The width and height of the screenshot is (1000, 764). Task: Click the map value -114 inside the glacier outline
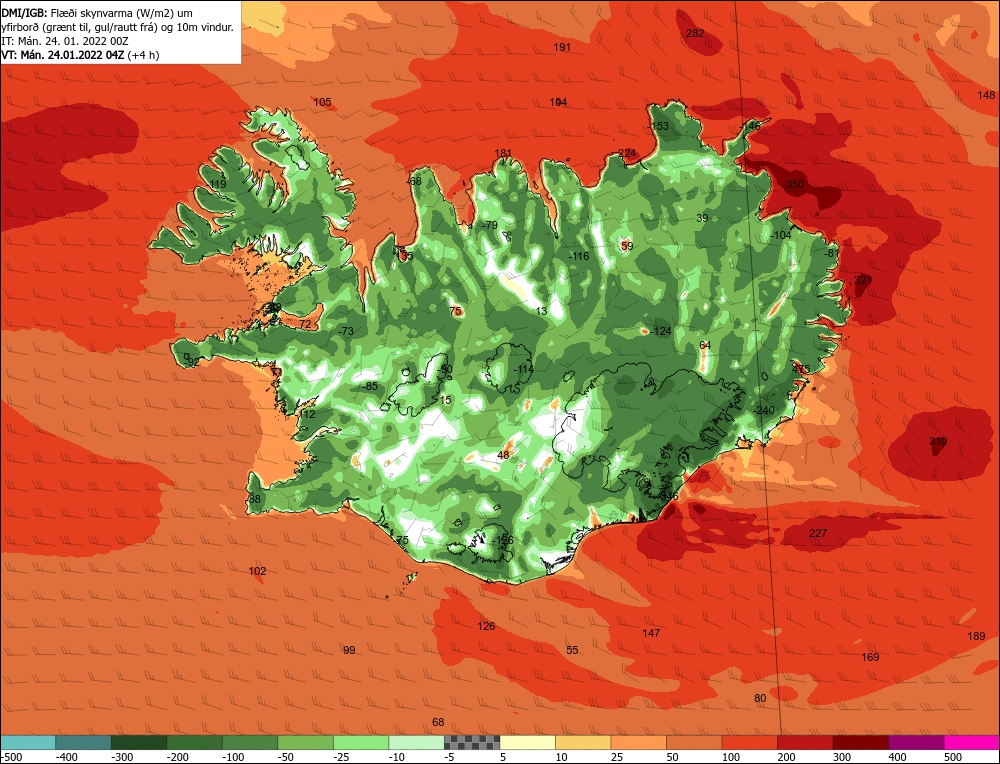pyautogui.click(x=524, y=369)
